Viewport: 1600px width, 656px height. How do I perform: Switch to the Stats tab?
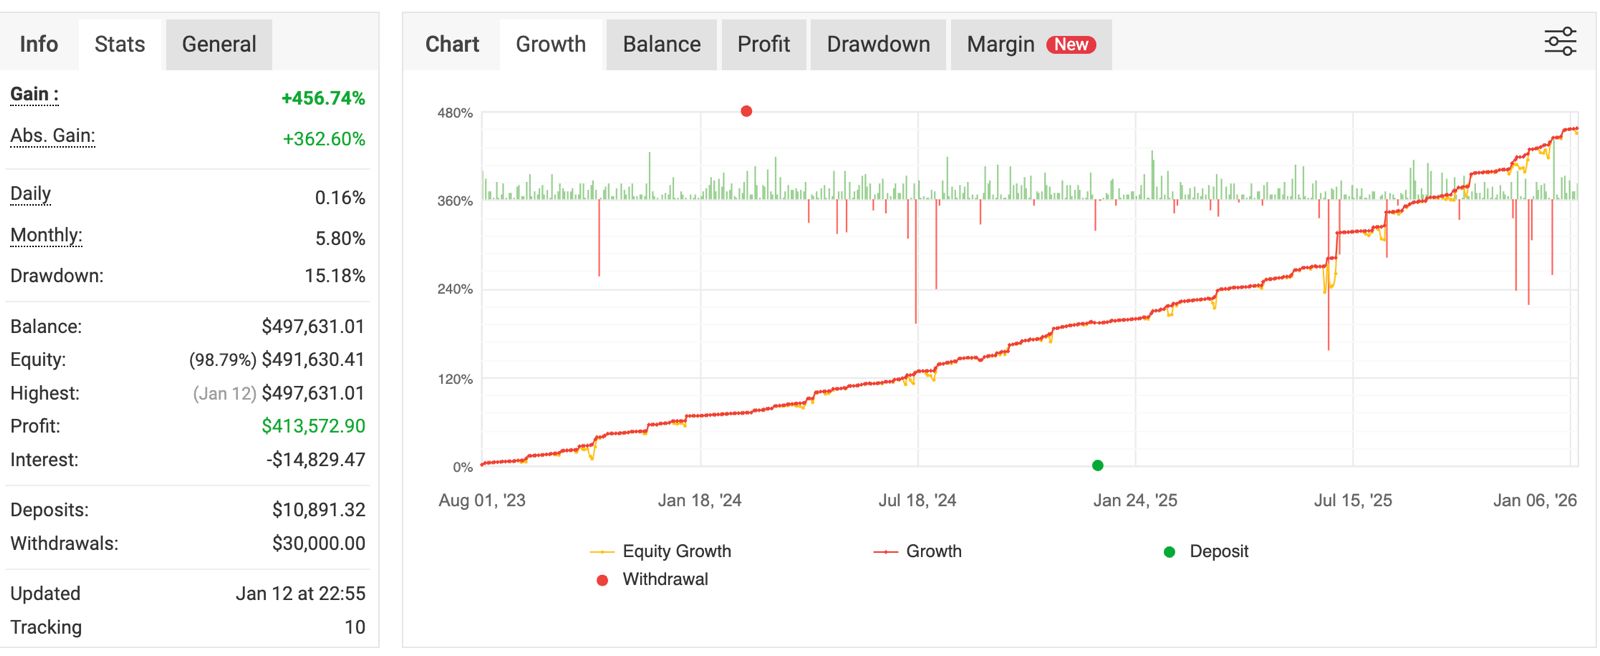click(x=120, y=44)
